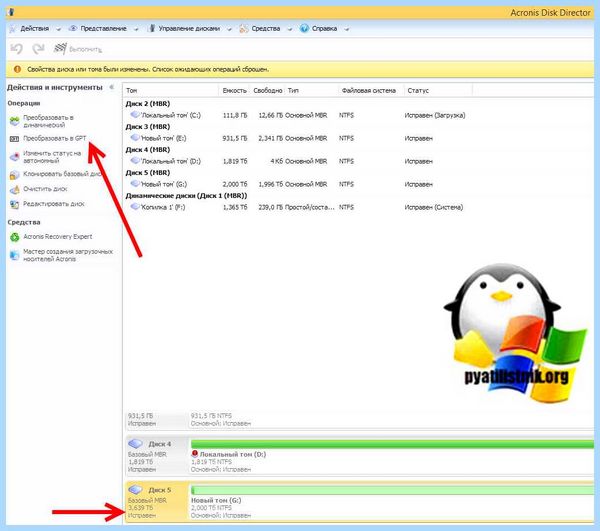Select Диск 4 (MBR) group row
600x531 pixels.
coord(148,150)
